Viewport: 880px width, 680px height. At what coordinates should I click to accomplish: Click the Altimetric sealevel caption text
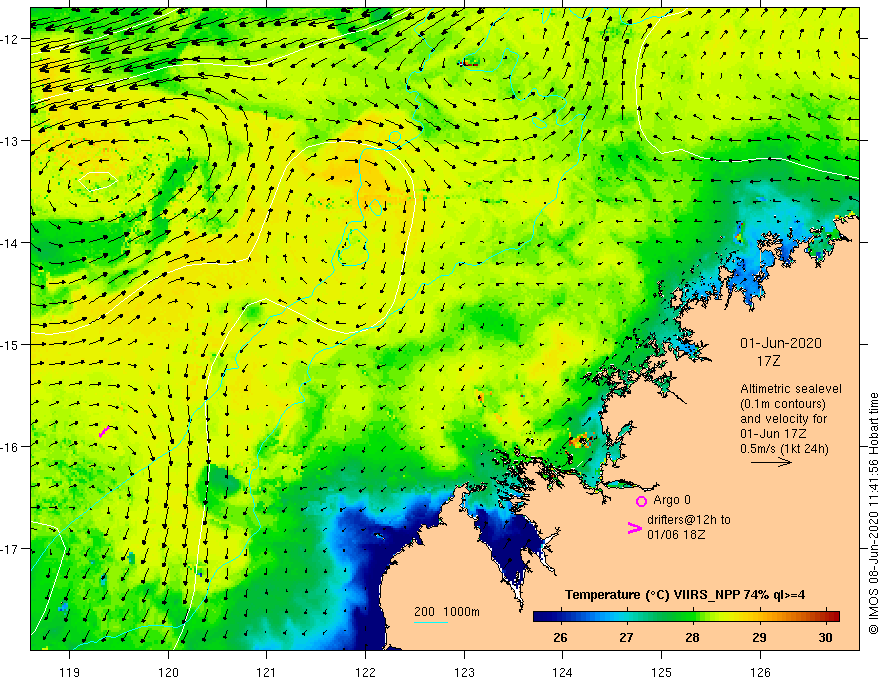coord(791,389)
